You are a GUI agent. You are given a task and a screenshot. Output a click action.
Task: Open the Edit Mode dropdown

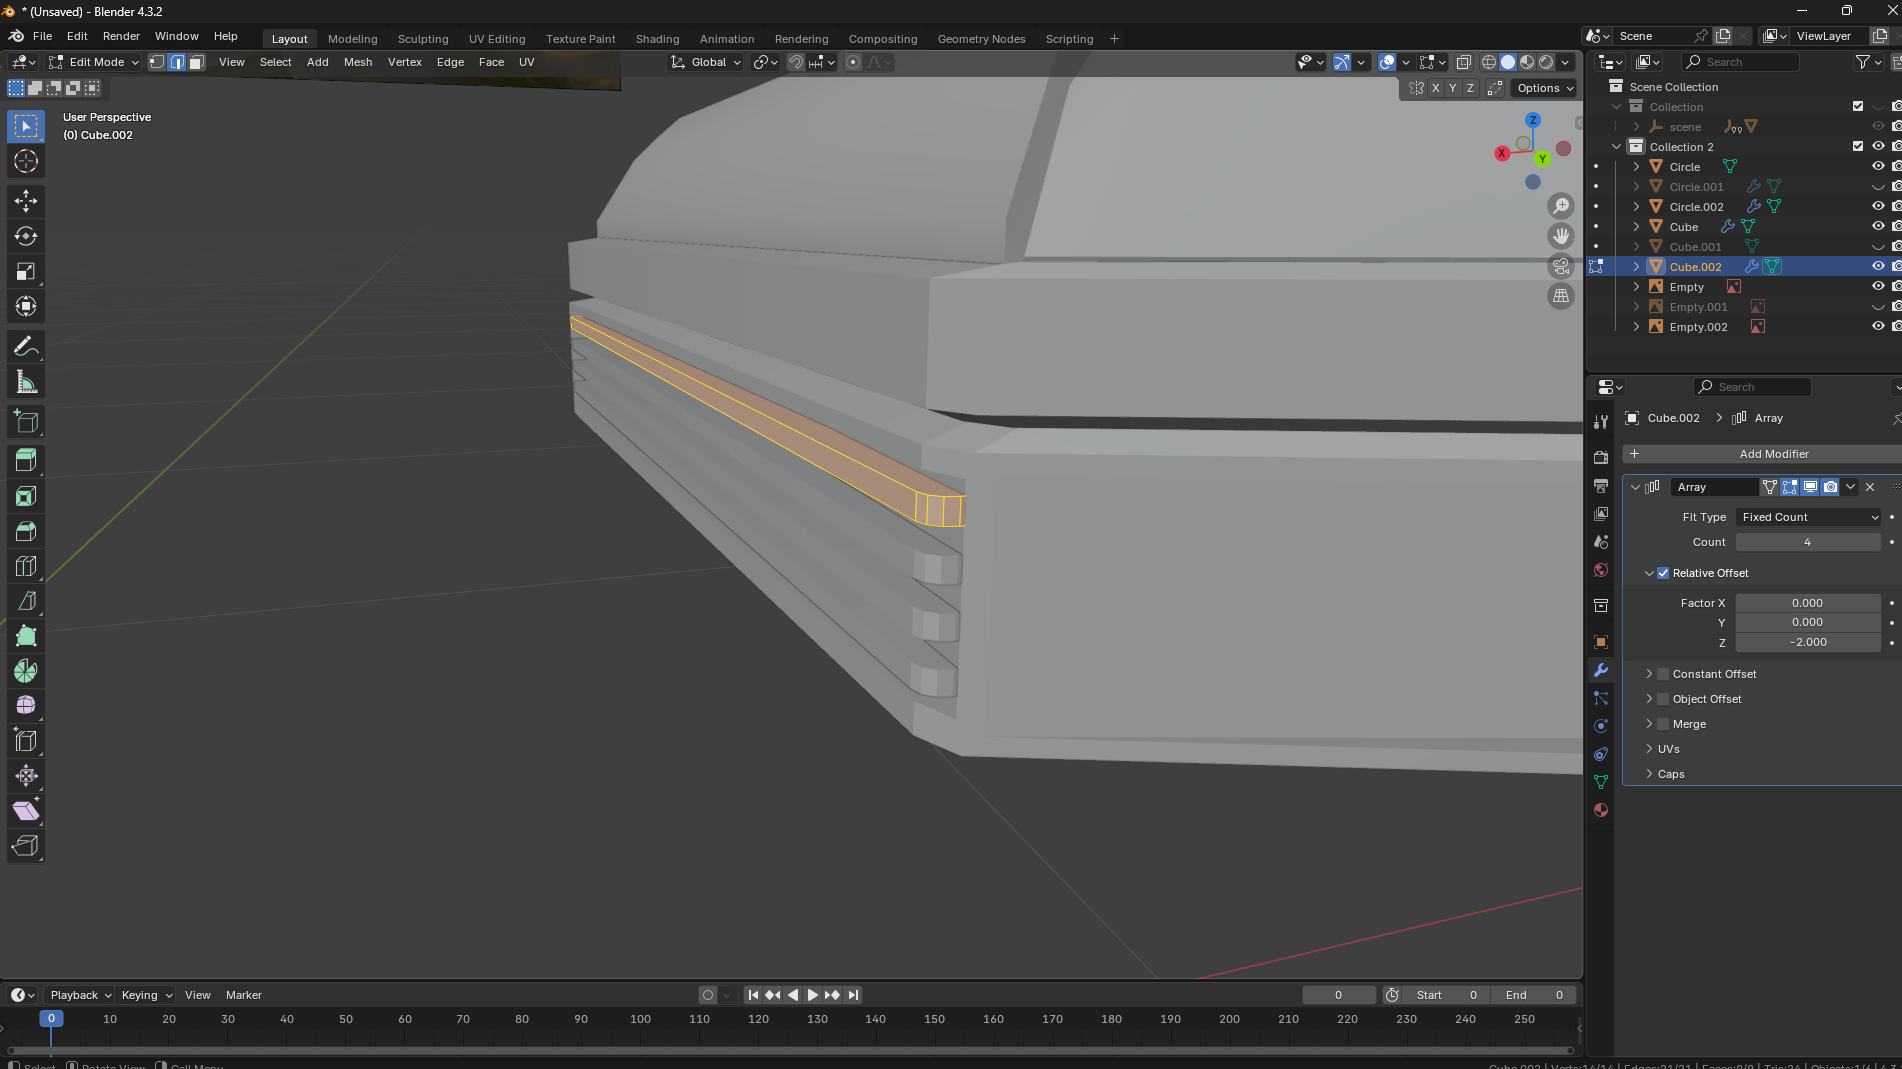point(94,62)
